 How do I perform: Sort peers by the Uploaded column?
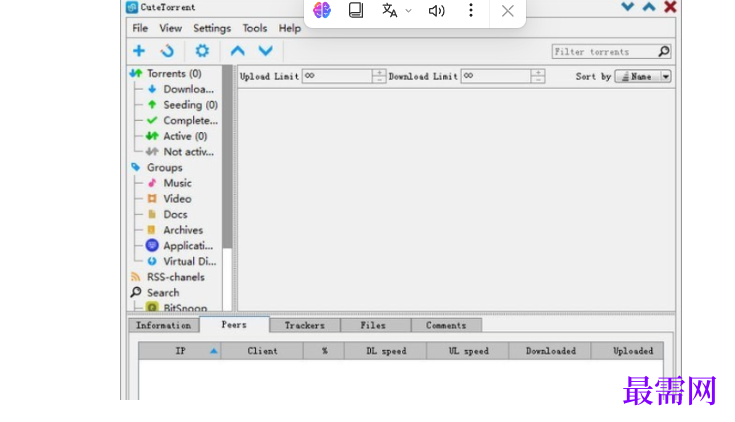[x=628, y=351]
